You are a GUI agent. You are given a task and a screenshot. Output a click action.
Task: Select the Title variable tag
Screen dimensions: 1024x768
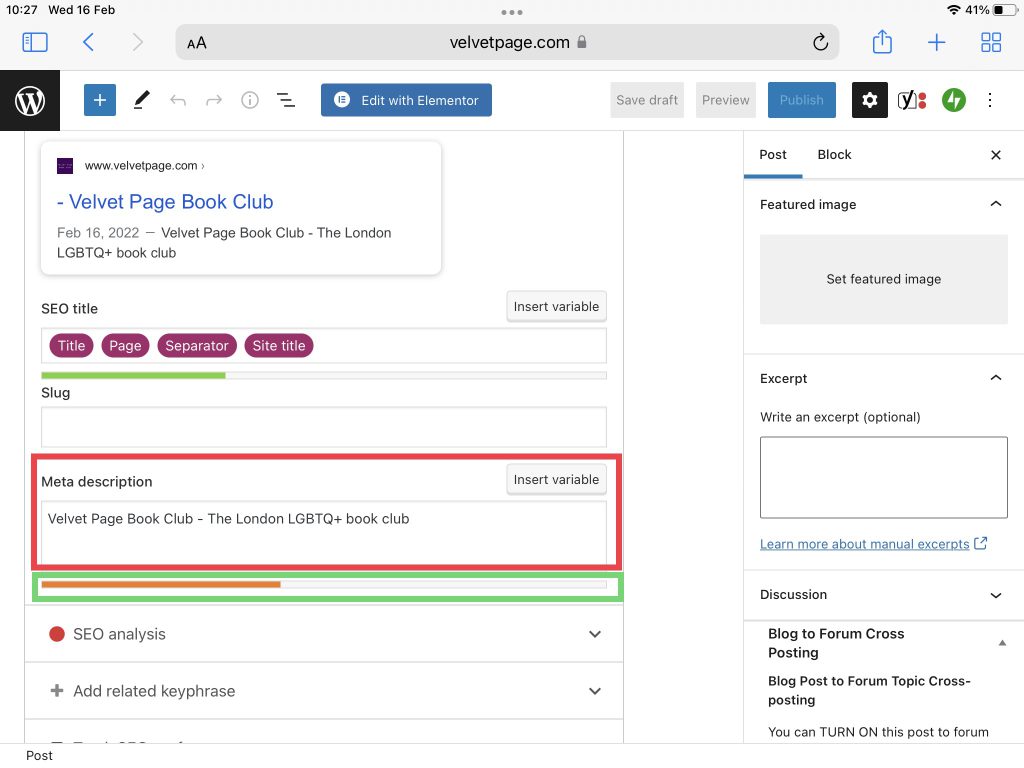pos(71,345)
